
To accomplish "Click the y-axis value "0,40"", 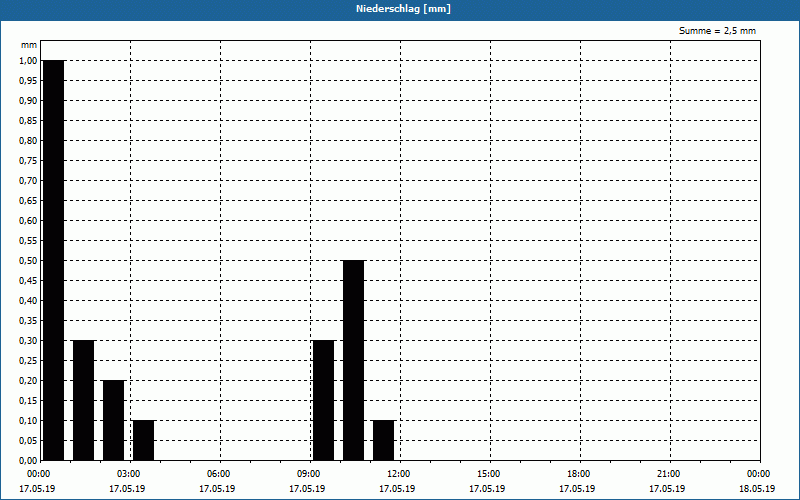I will pyautogui.click(x=28, y=301).
